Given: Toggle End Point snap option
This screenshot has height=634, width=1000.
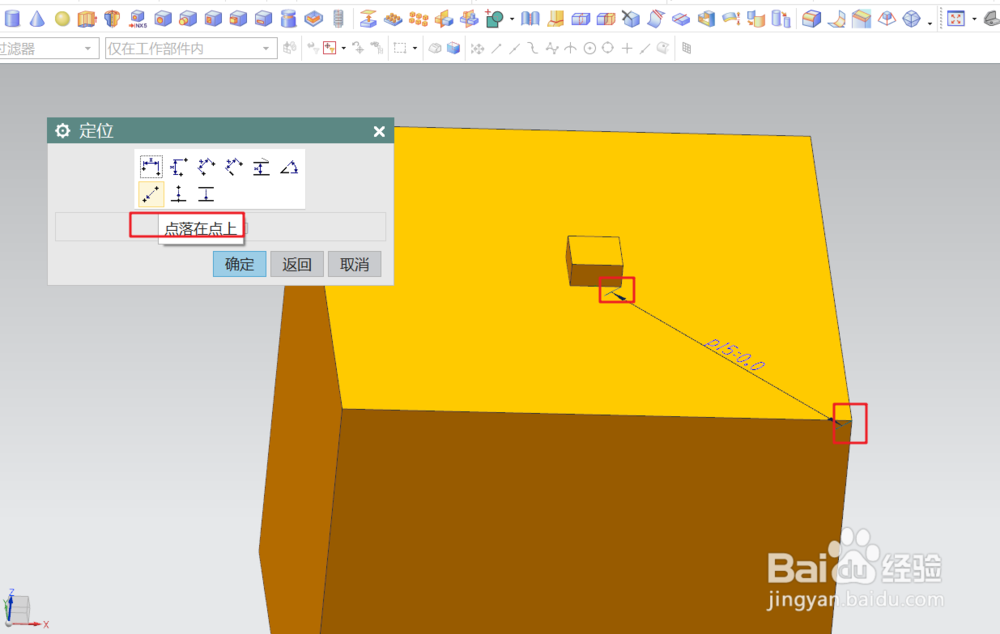Looking at the screenshot, I should coord(496,48).
